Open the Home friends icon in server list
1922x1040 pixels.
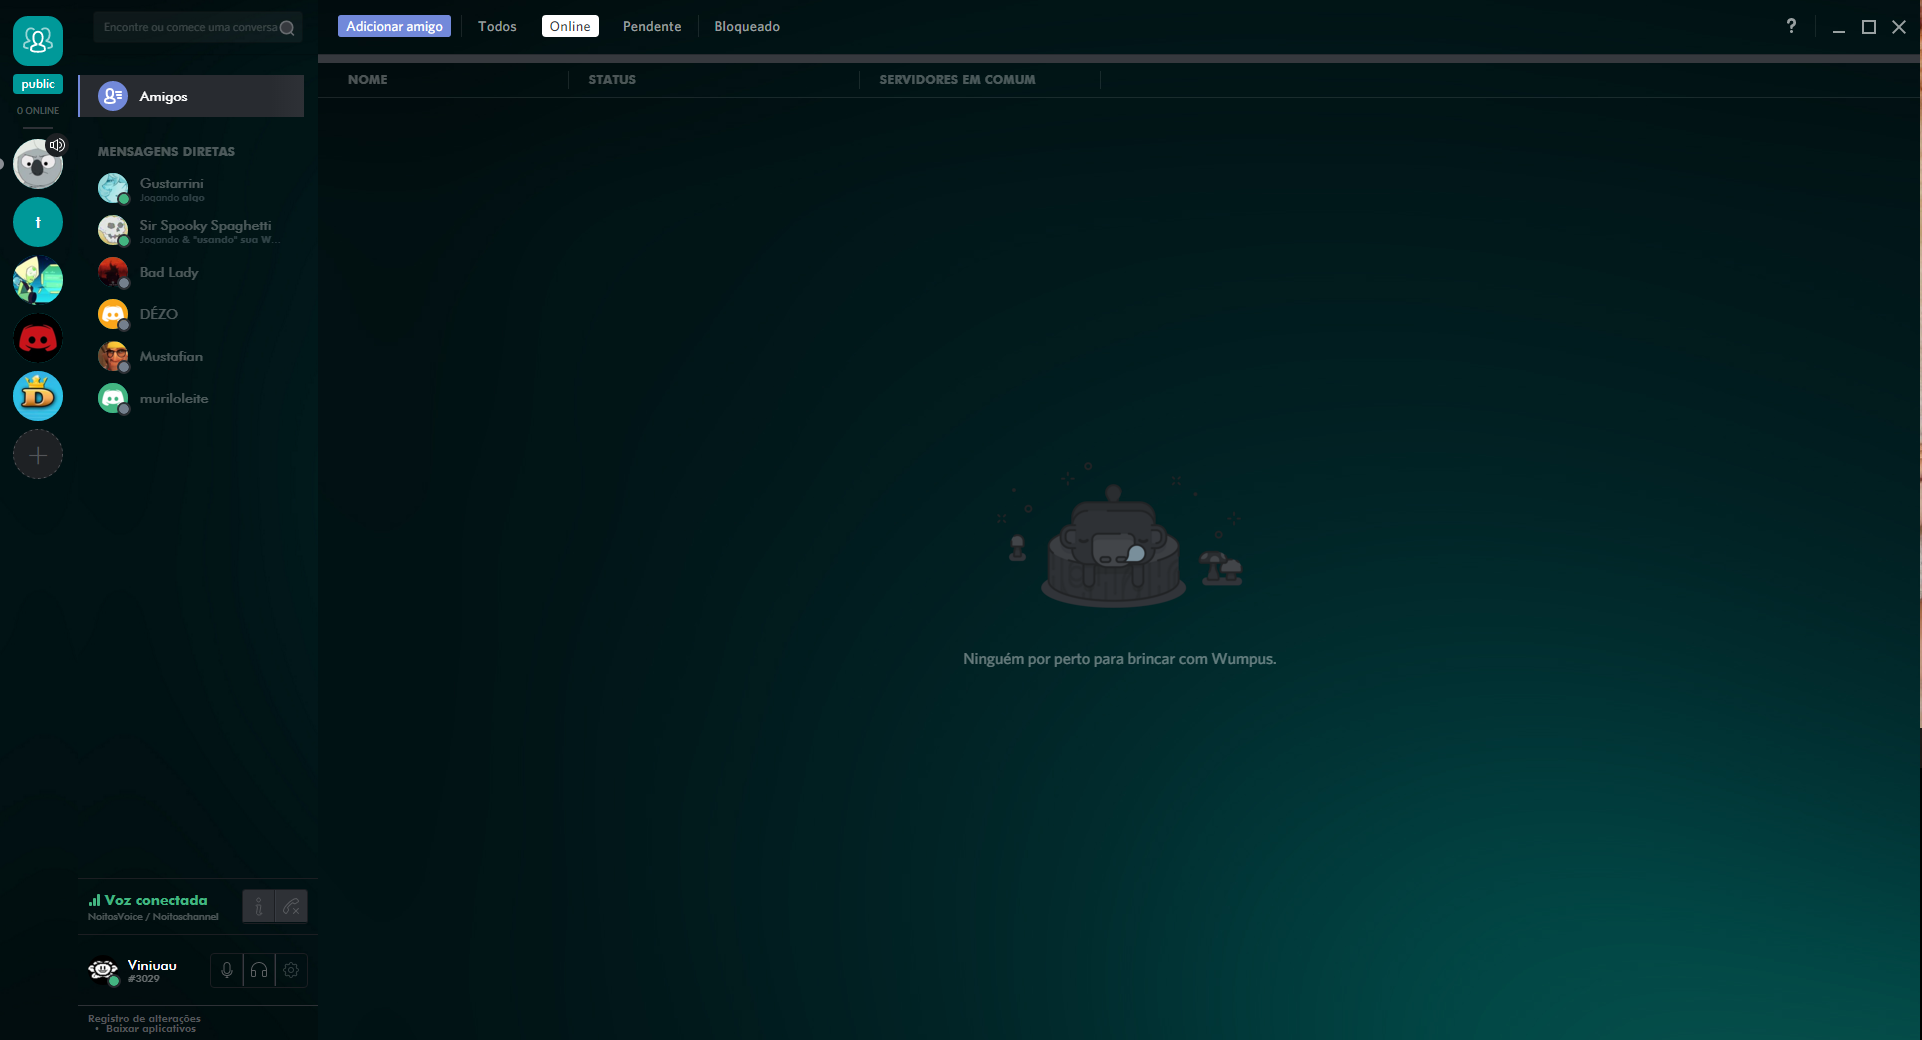tap(38, 41)
